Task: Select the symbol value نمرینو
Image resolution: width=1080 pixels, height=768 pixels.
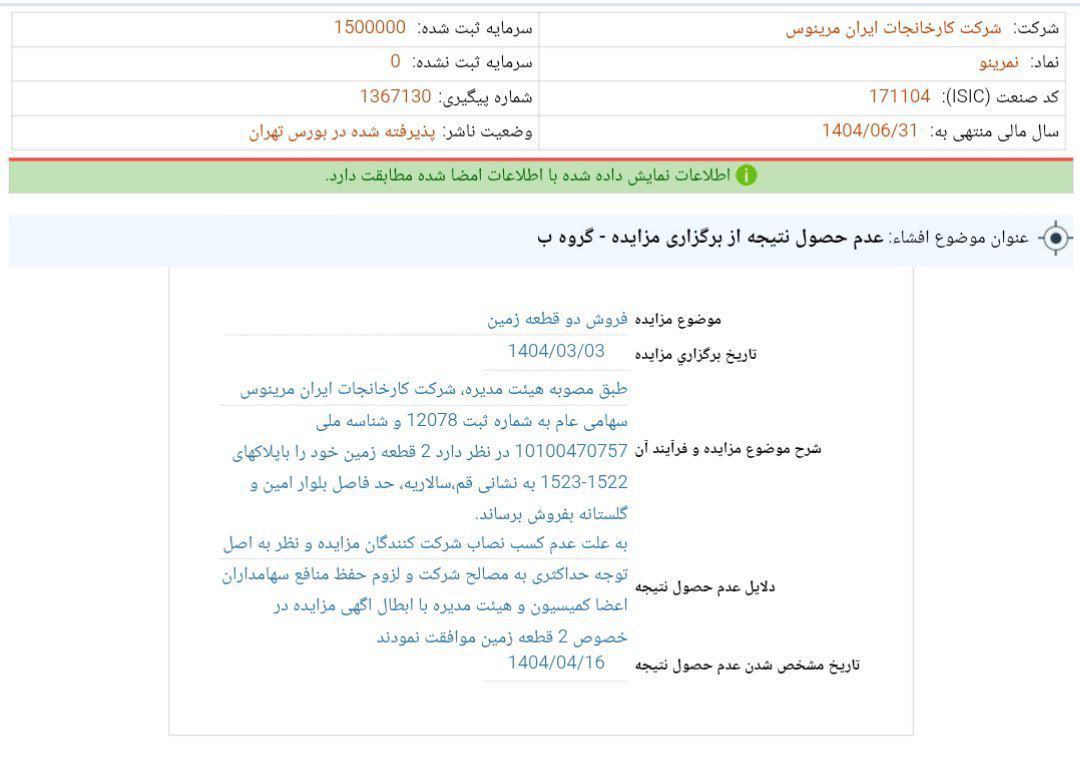Action: [x=999, y=63]
